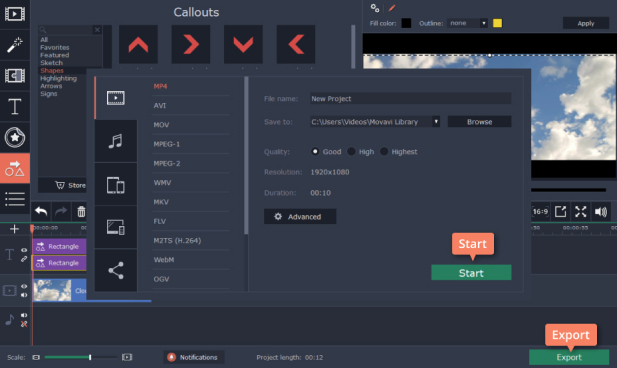The image size is (617, 368).
Task: Toggle fullscreen preview icon
Action: 580,212
